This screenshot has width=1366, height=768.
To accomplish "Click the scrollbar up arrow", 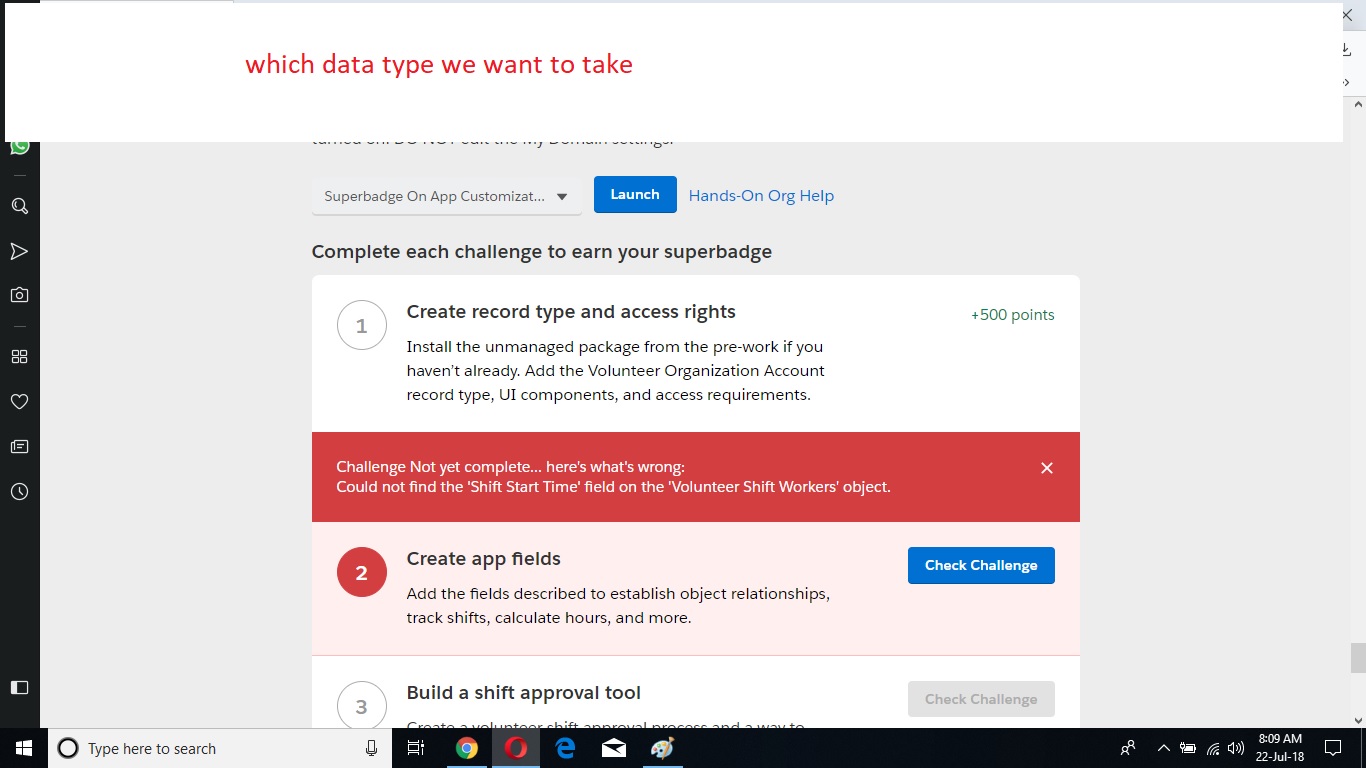I will coord(1358,104).
